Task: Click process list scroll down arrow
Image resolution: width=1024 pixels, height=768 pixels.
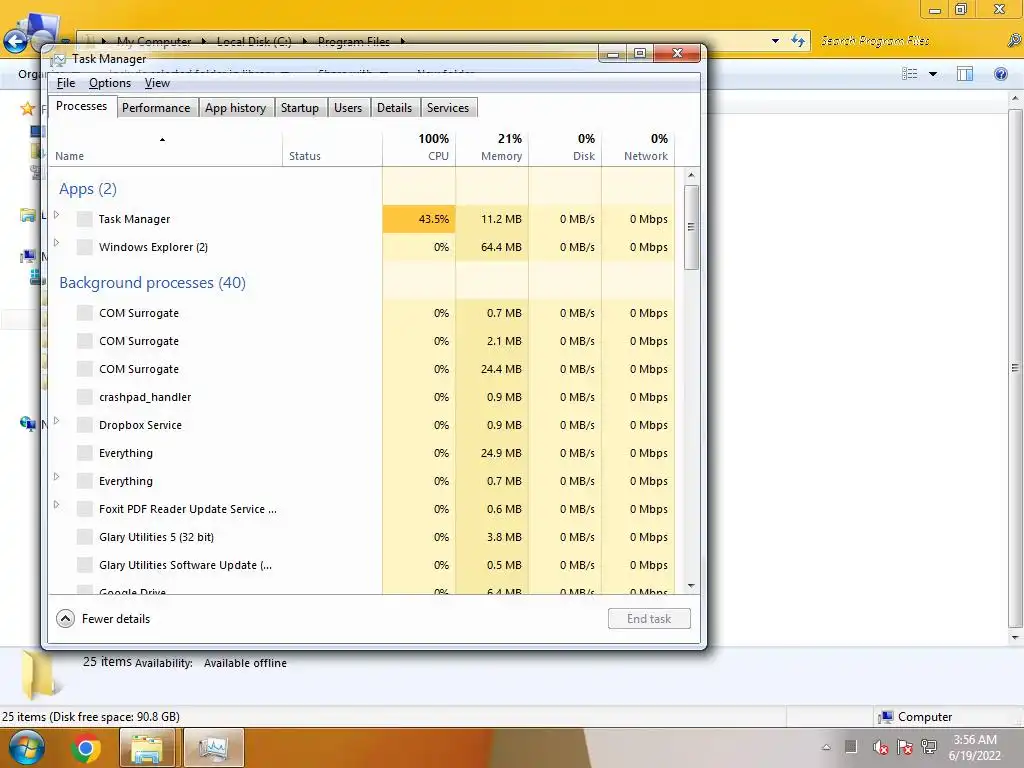Action: click(x=691, y=586)
